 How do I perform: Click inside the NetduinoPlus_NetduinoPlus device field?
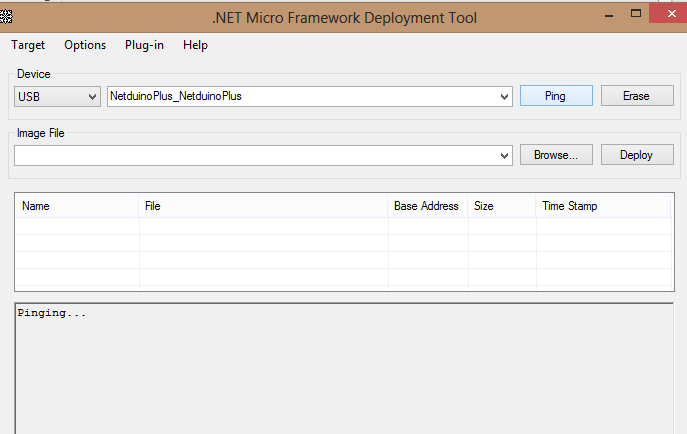[300, 97]
